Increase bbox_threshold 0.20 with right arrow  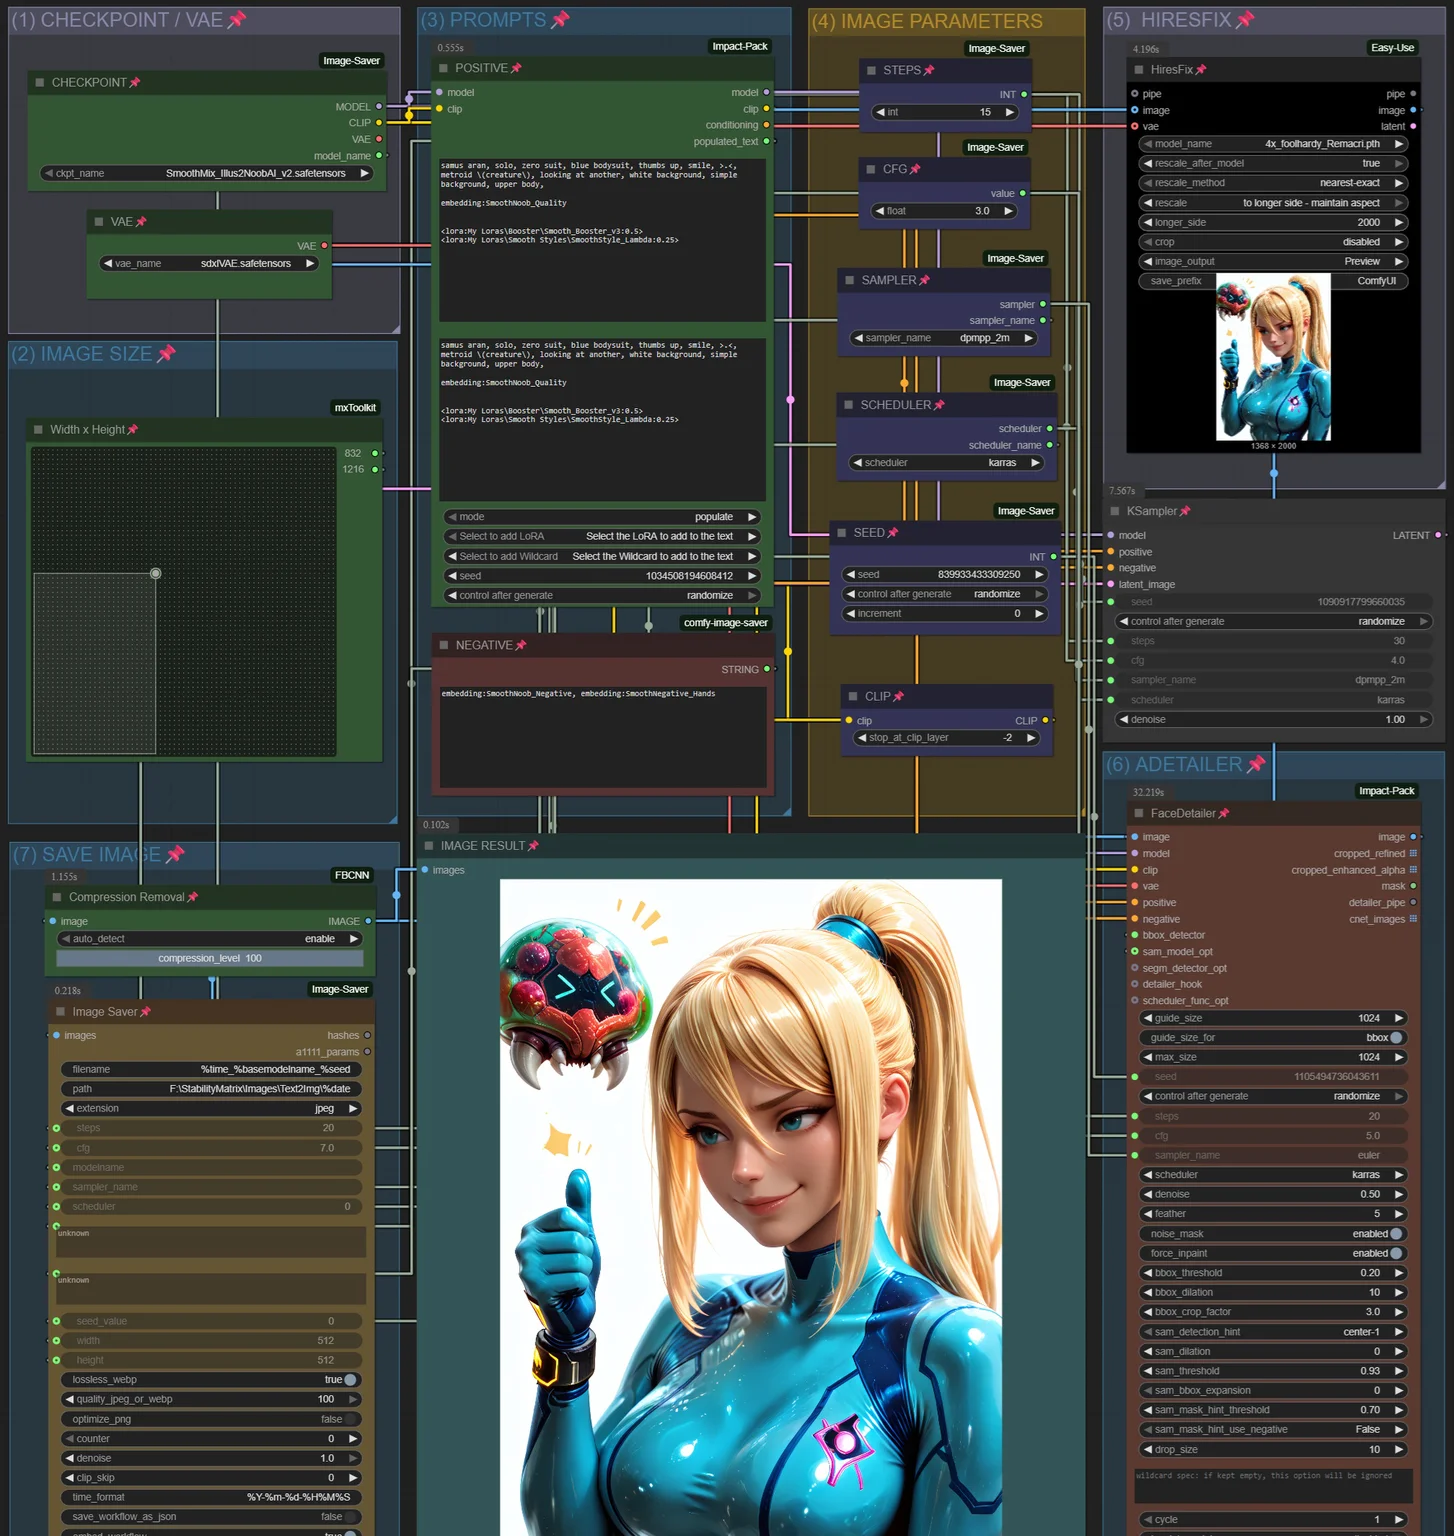click(1398, 1274)
